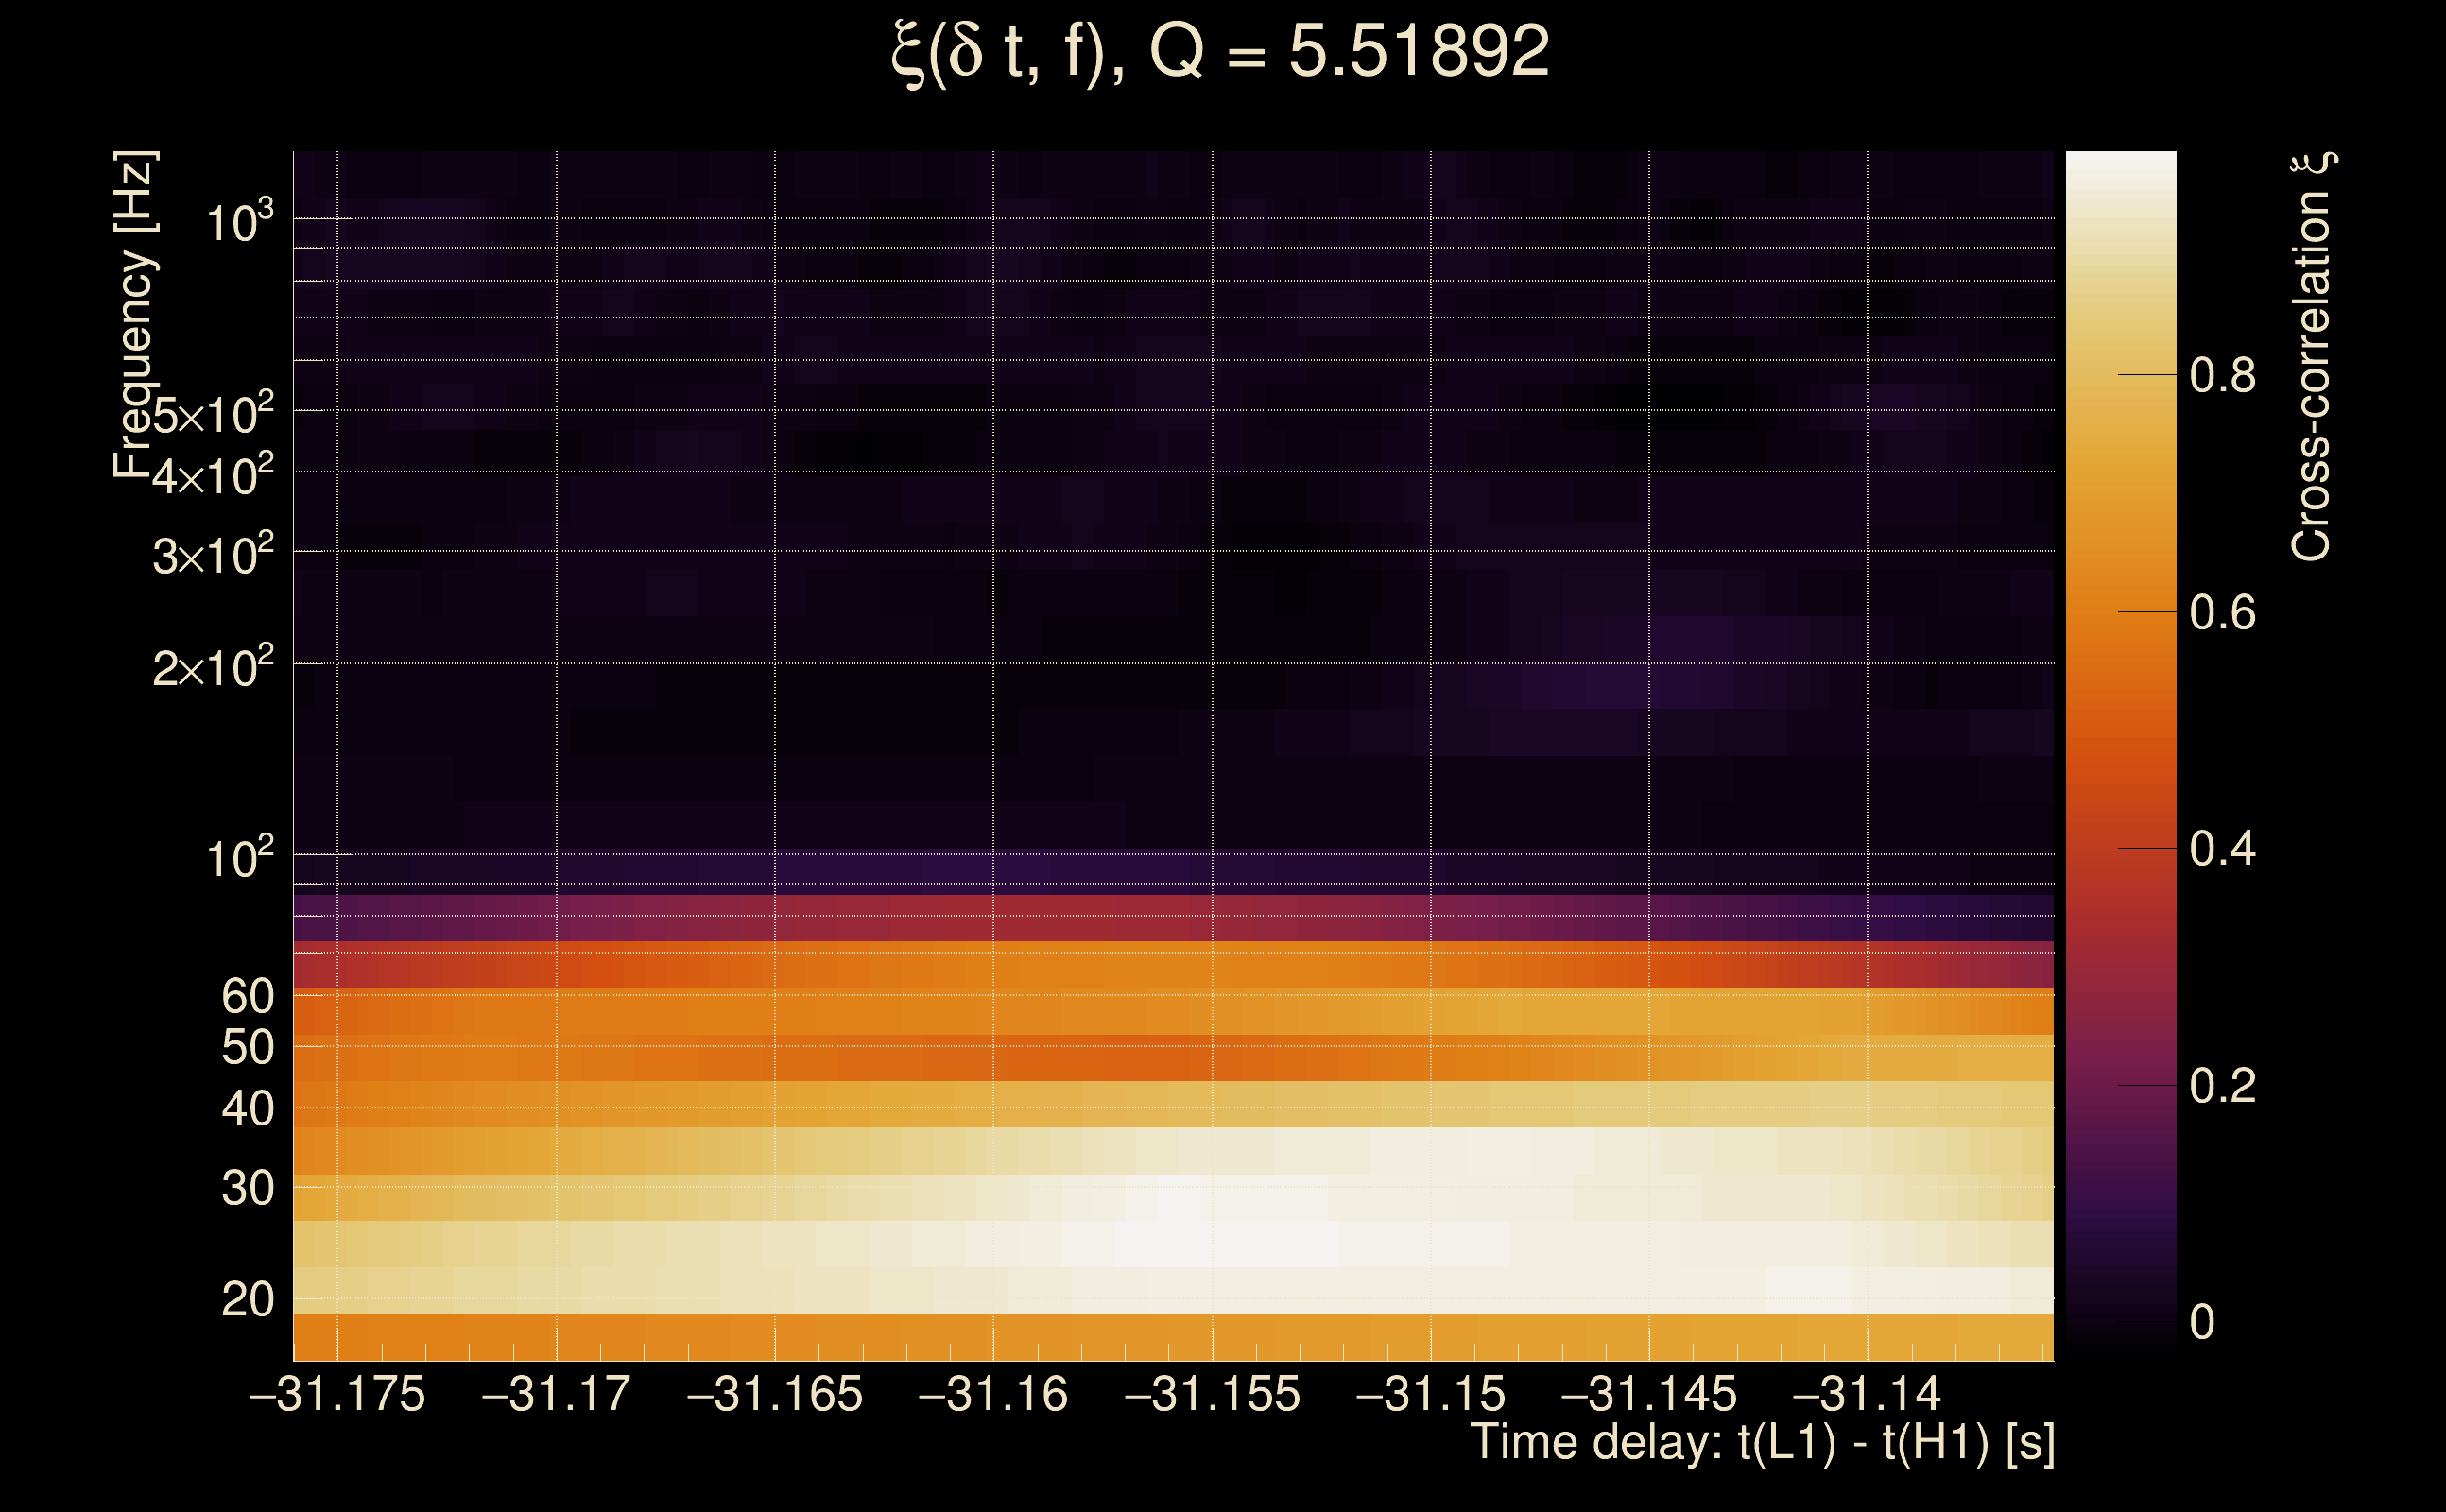Click the Time delay t(L1) - t(H1) axis label
The height and width of the screenshot is (1512, 2446).
pyautogui.click(x=1762, y=1443)
